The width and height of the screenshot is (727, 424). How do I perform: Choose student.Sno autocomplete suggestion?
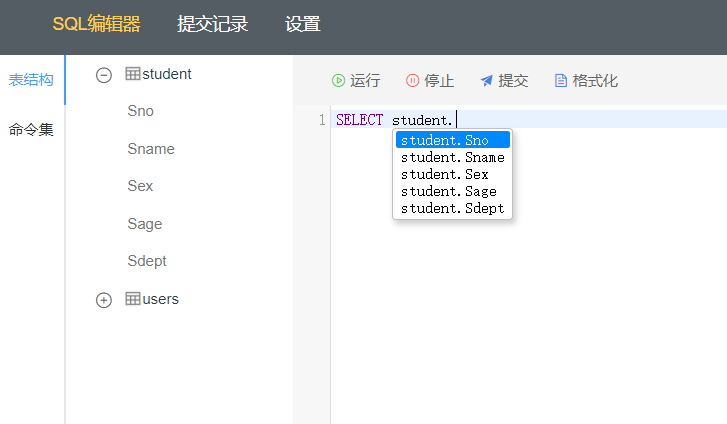453,140
